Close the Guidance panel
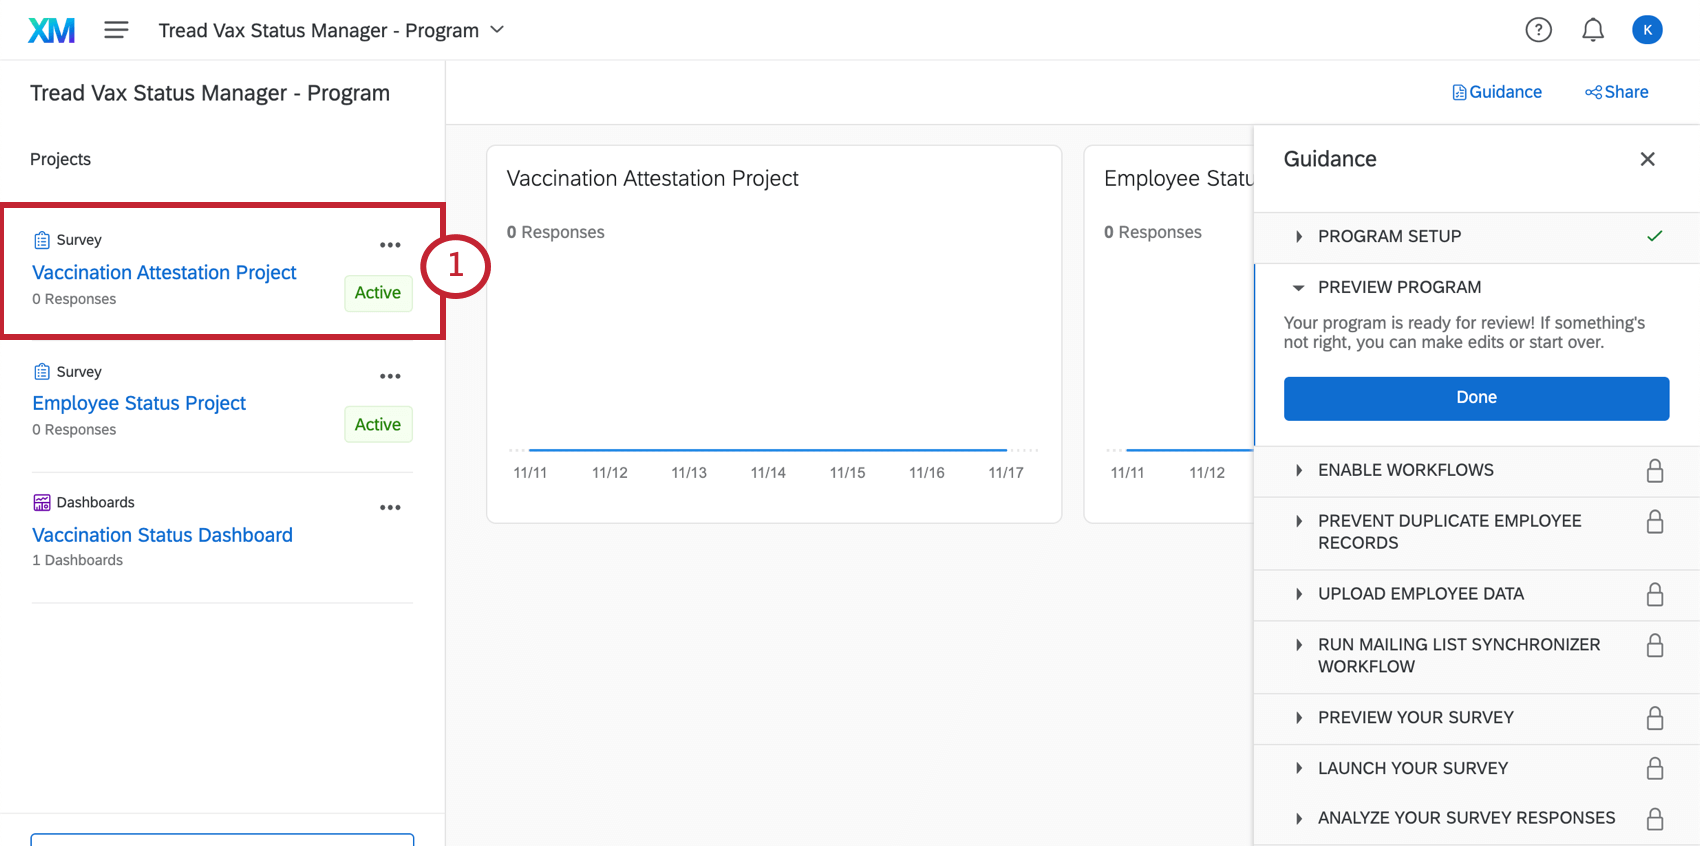The height and width of the screenshot is (846, 1700). tap(1648, 159)
